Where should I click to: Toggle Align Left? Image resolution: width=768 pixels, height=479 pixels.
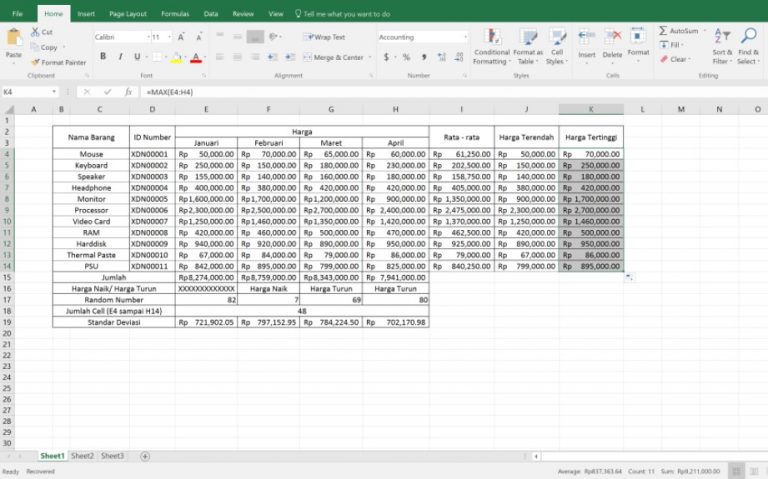220,57
